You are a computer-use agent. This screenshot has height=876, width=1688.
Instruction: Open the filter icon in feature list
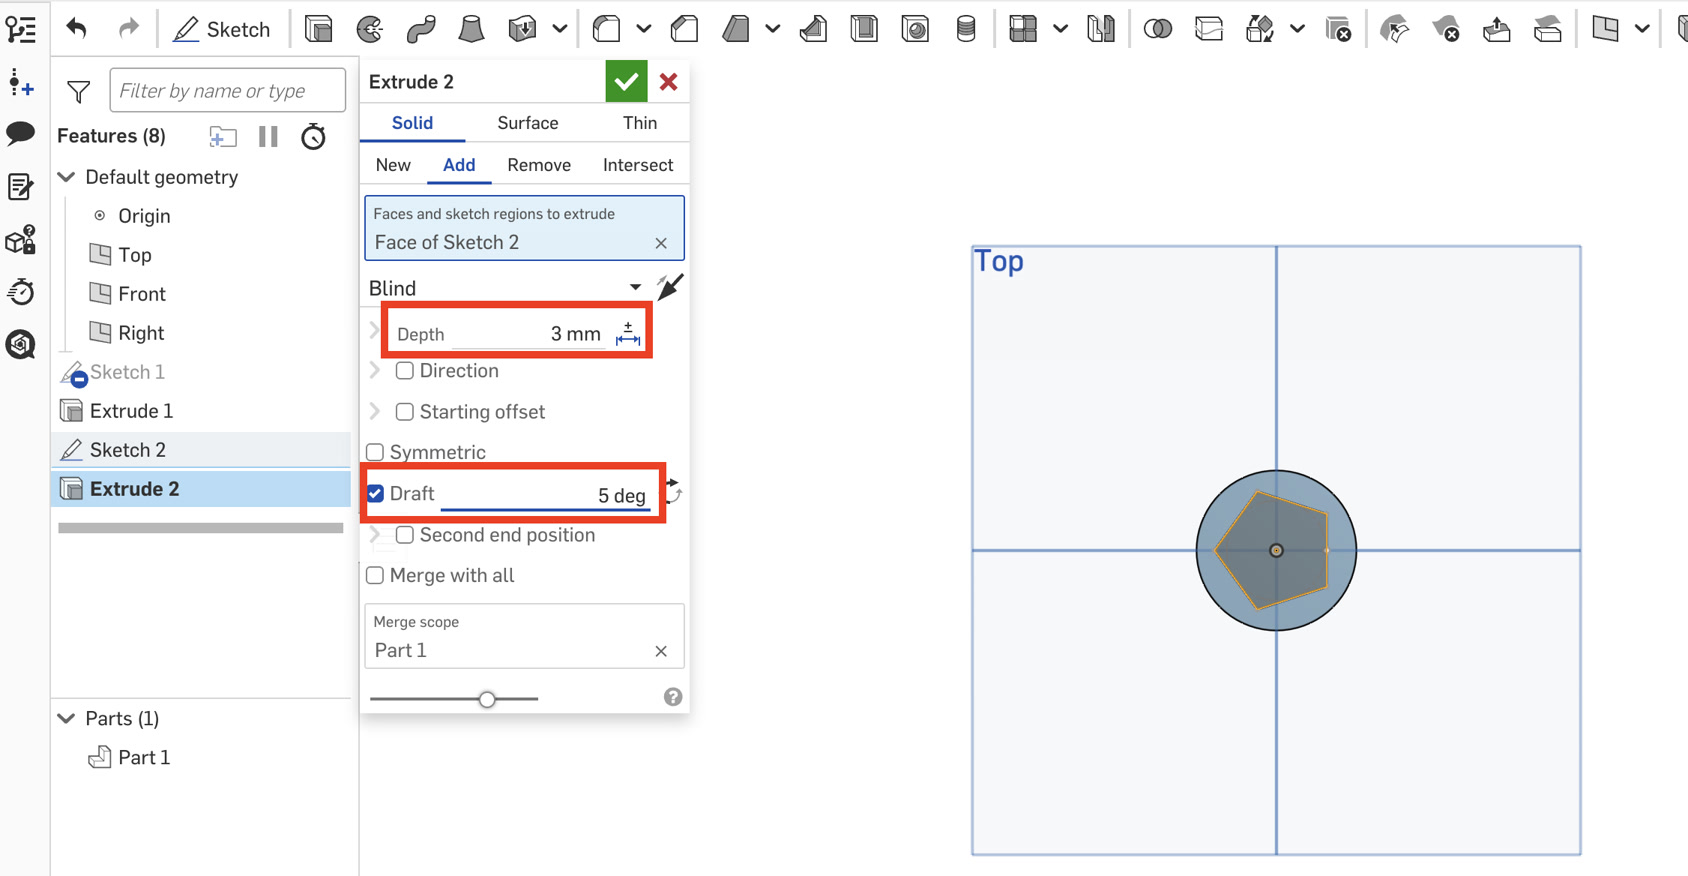(78, 91)
